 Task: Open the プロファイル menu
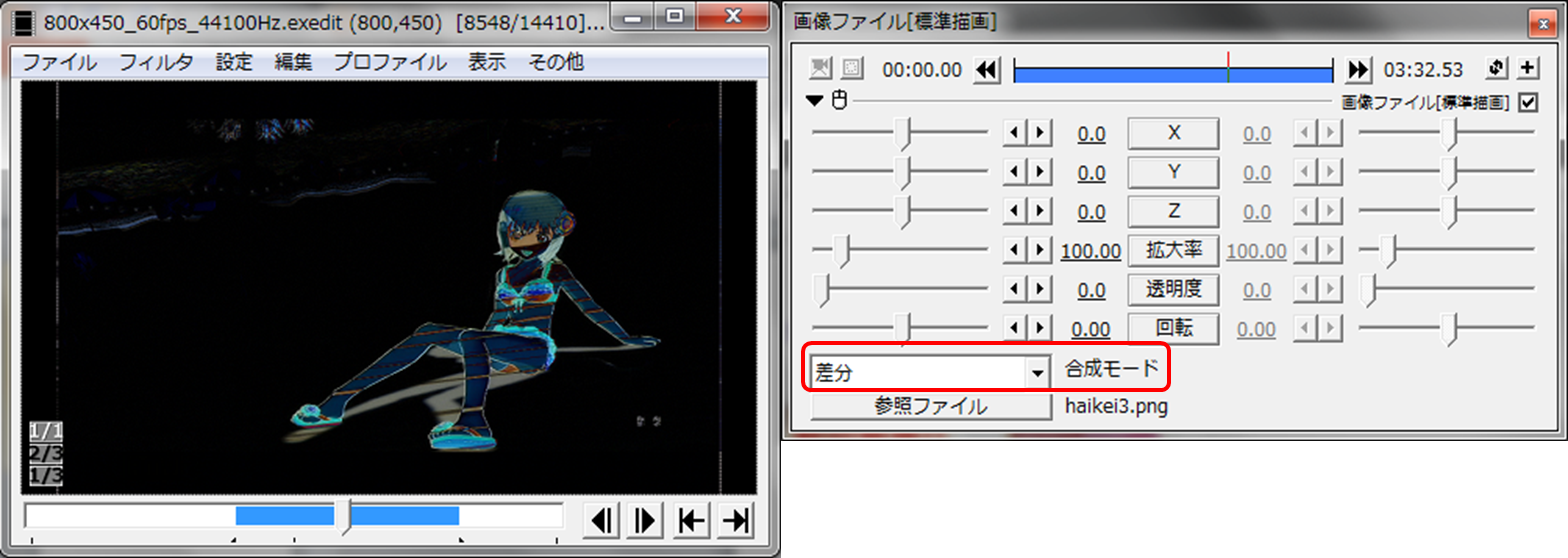coord(390,62)
